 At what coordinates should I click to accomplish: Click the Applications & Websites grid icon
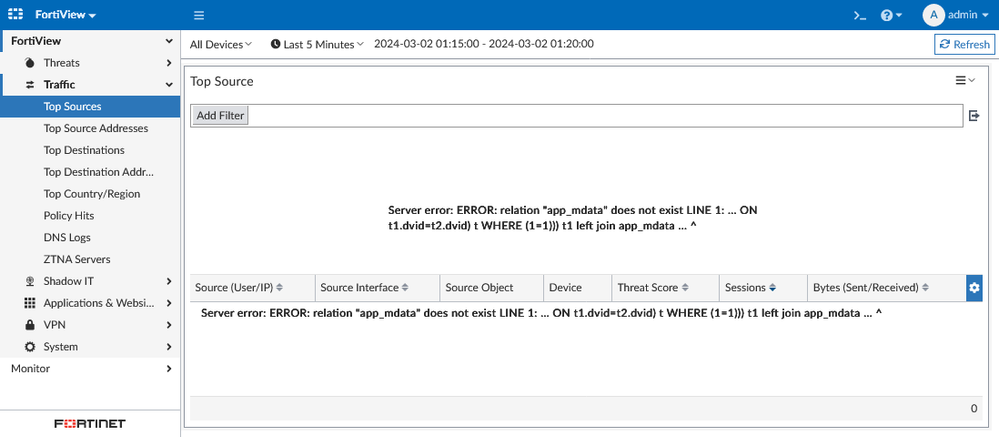[29, 303]
